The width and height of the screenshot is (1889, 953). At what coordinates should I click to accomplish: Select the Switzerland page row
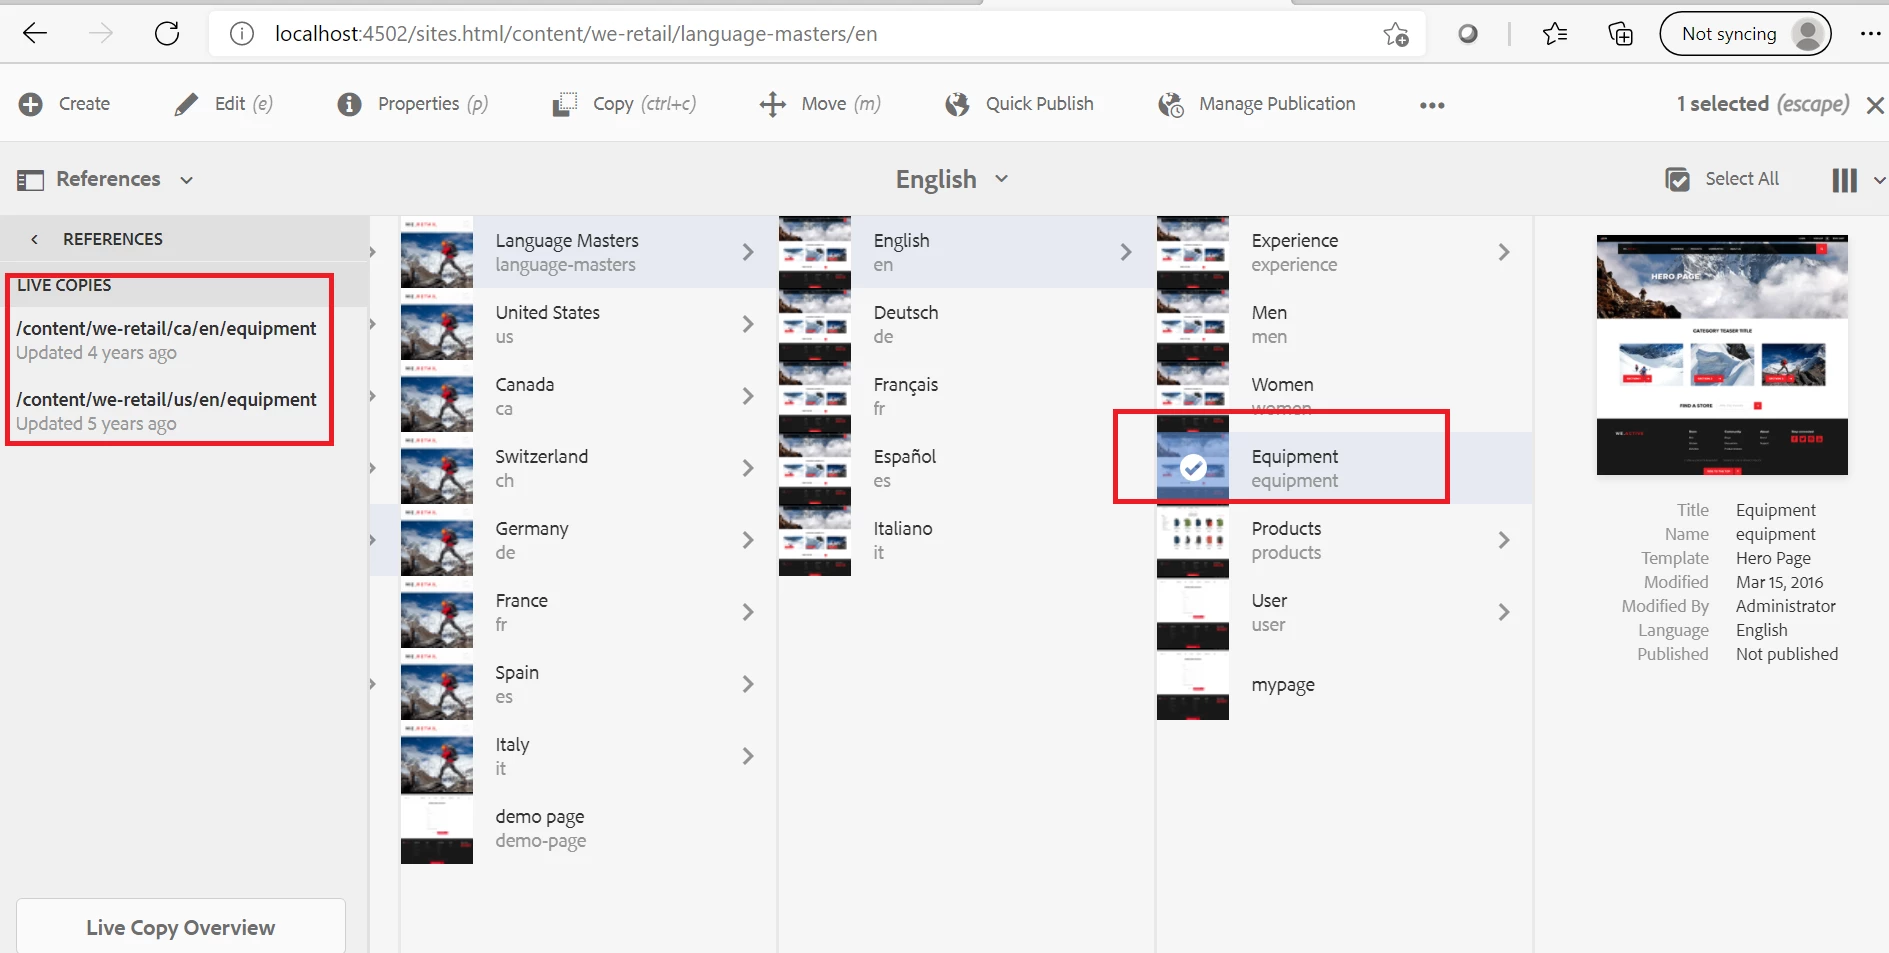pos(588,468)
